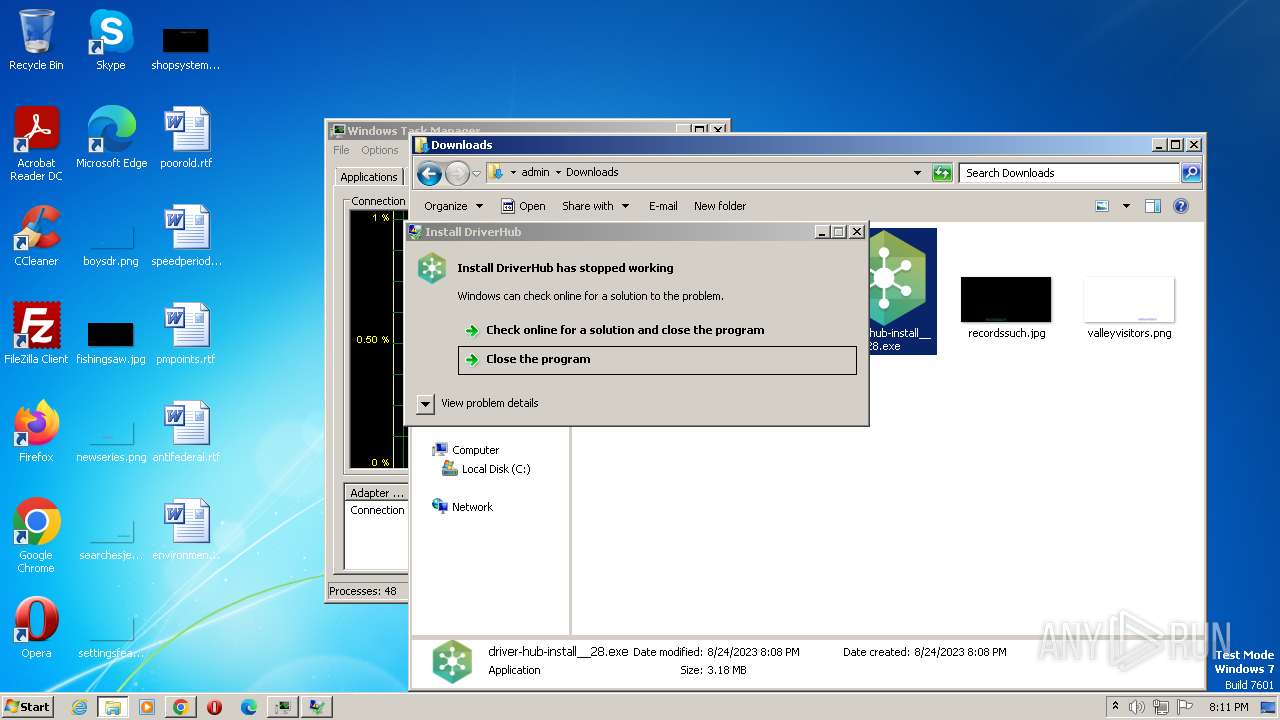Show the preview pane icon in Downloads
The image size is (1280, 720).
pyautogui.click(x=1152, y=206)
